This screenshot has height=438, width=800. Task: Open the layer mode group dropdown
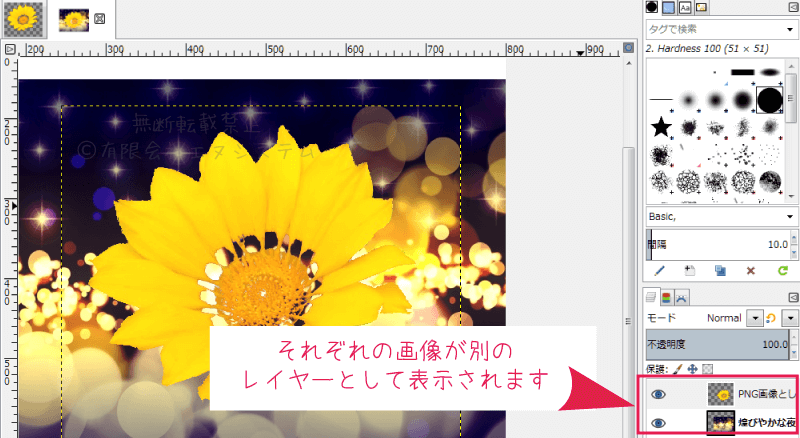point(790,318)
